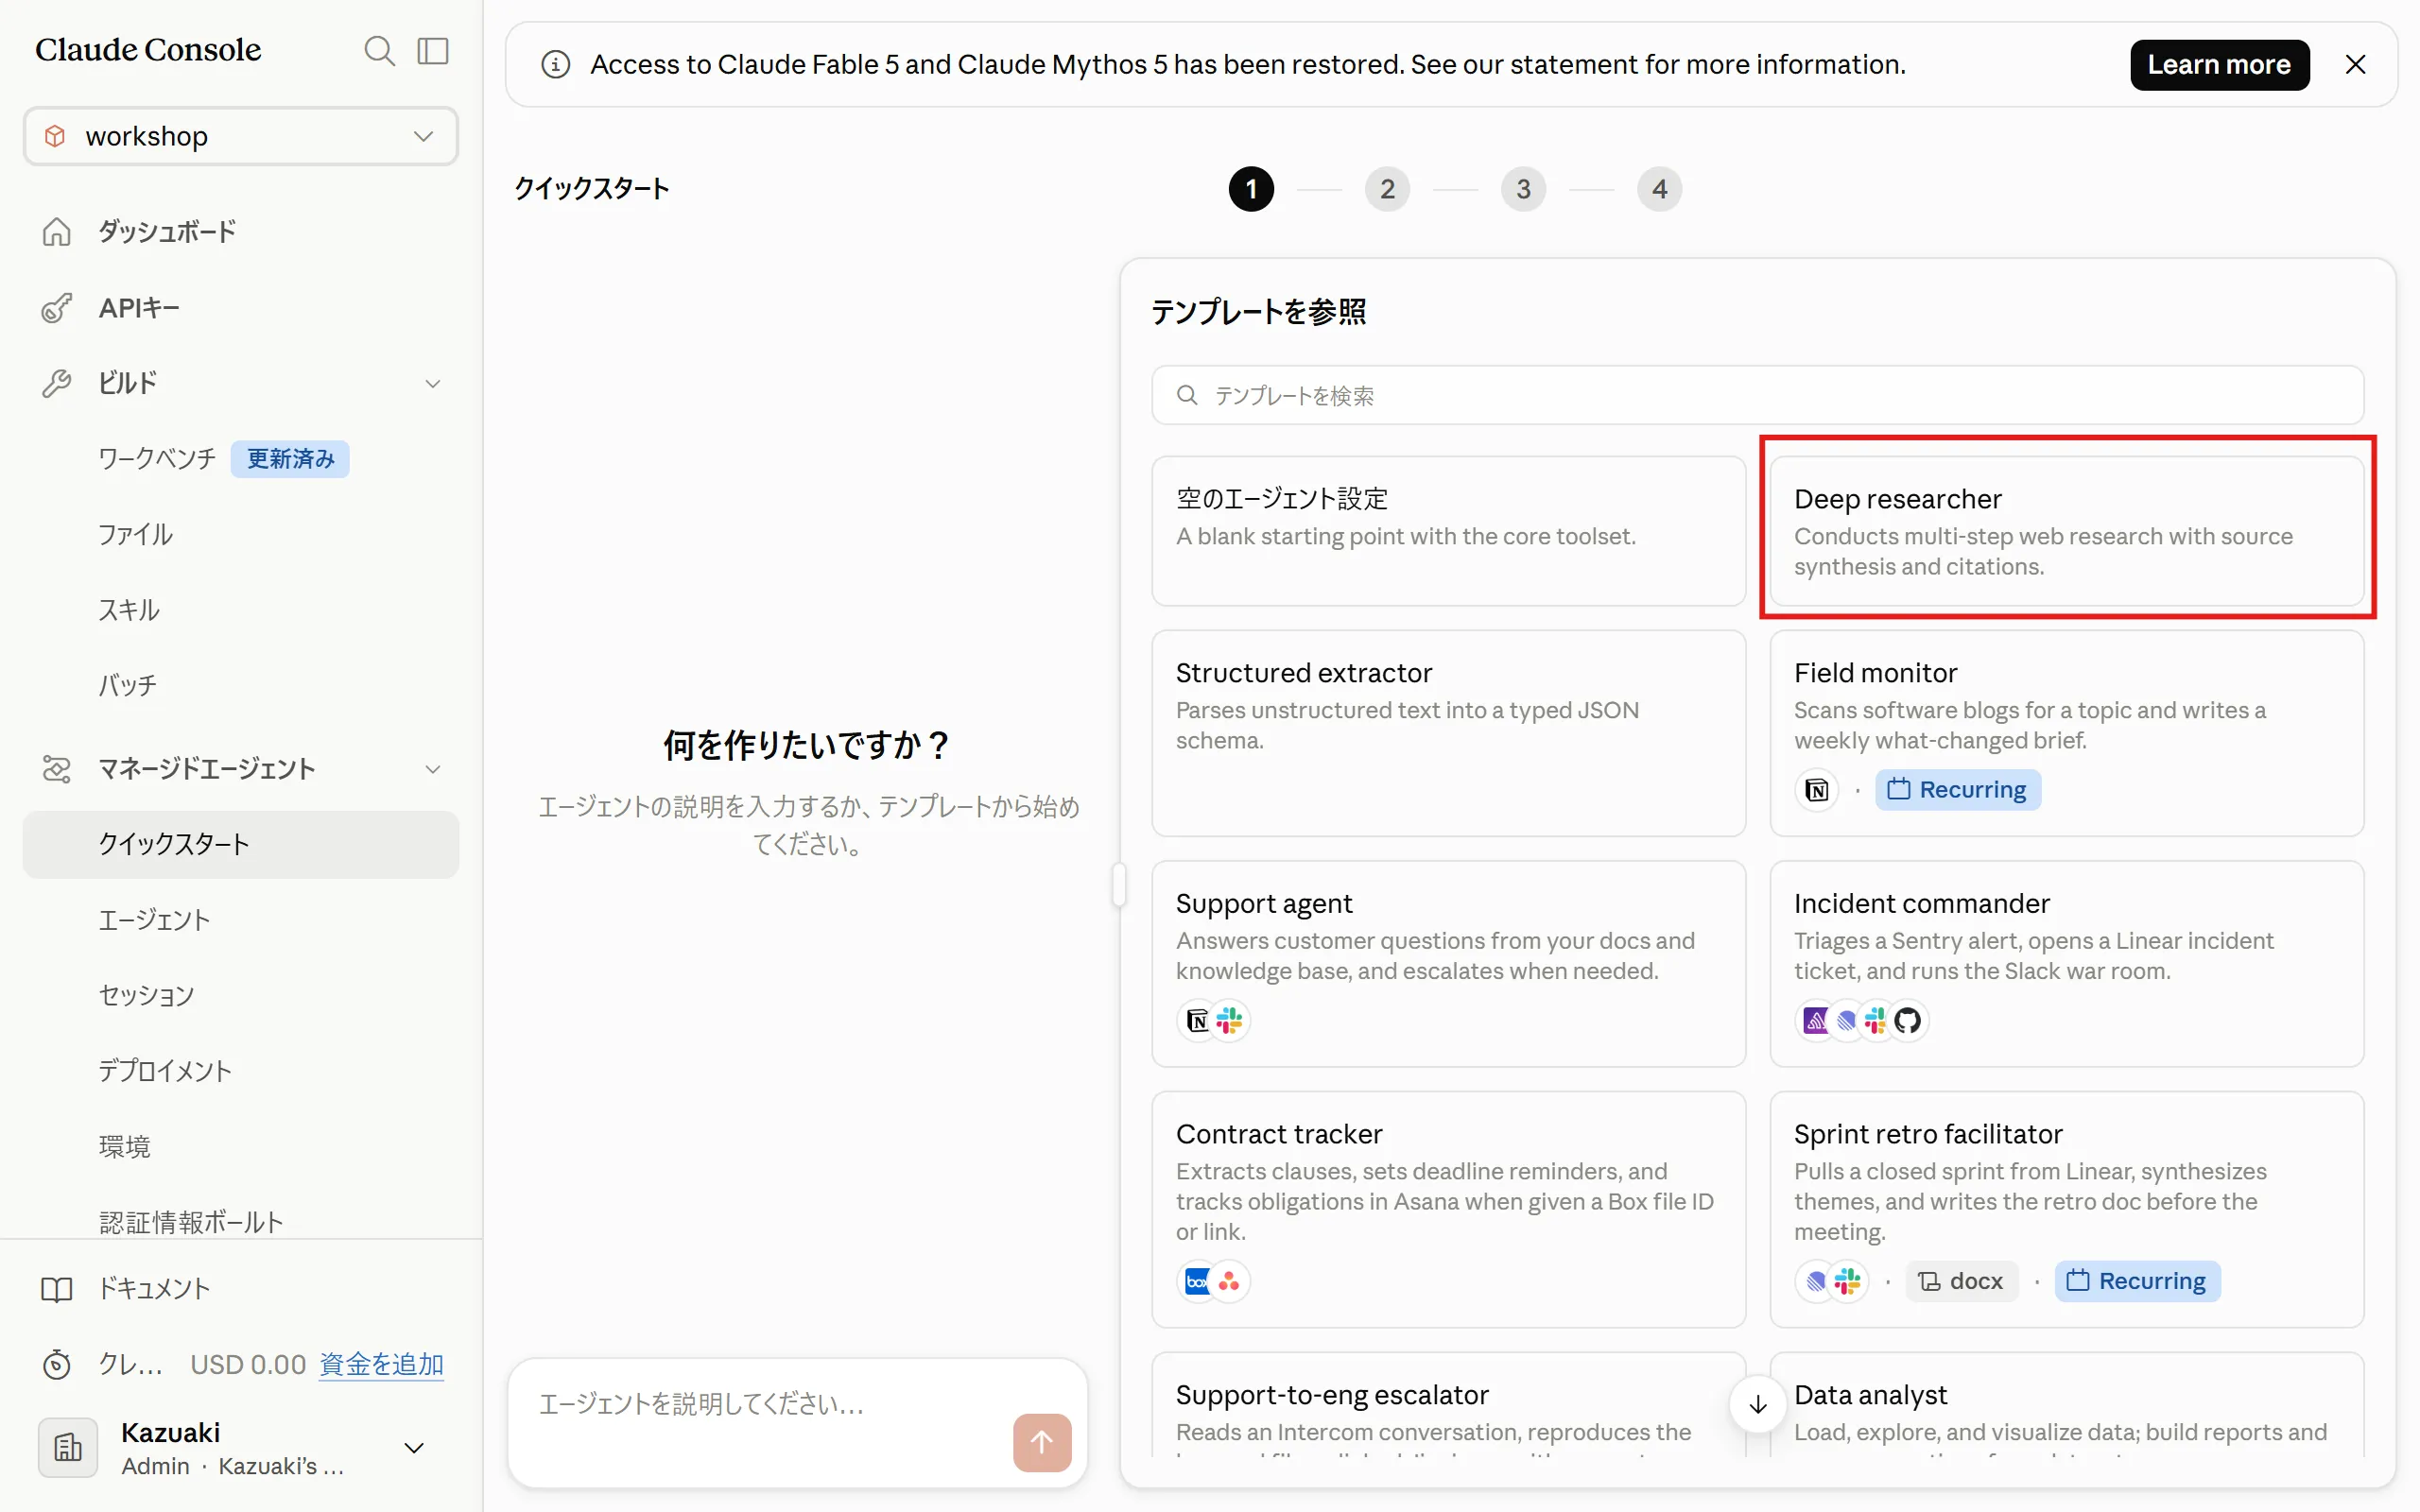Click the Box icon on Contract tracker card
This screenshot has width=2420, height=1512.
pos(1197,1282)
